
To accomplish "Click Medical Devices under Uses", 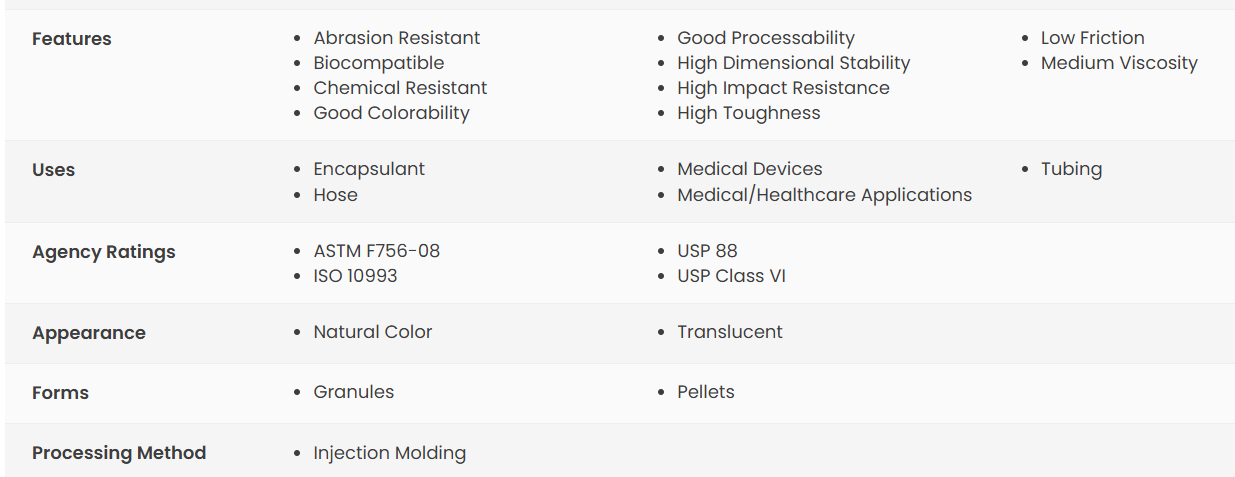I will coord(750,169).
